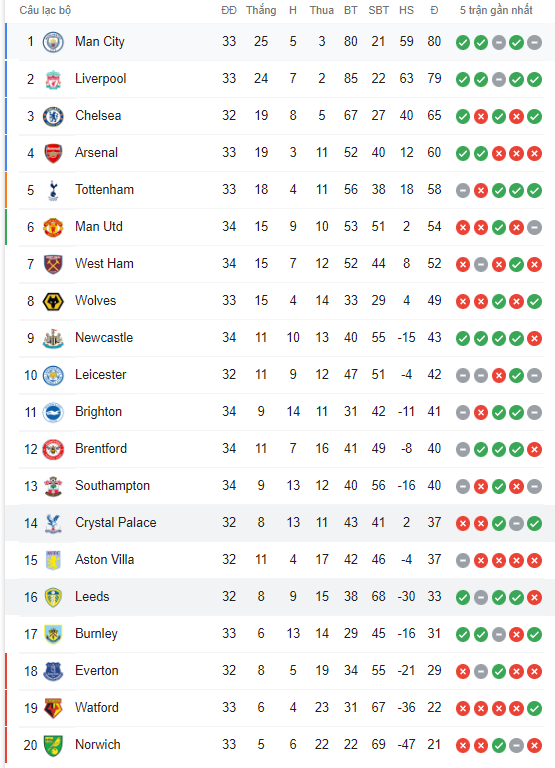This screenshot has width=555, height=768.
Task: Click the Tottenham cockerel logo
Action: point(53,190)
